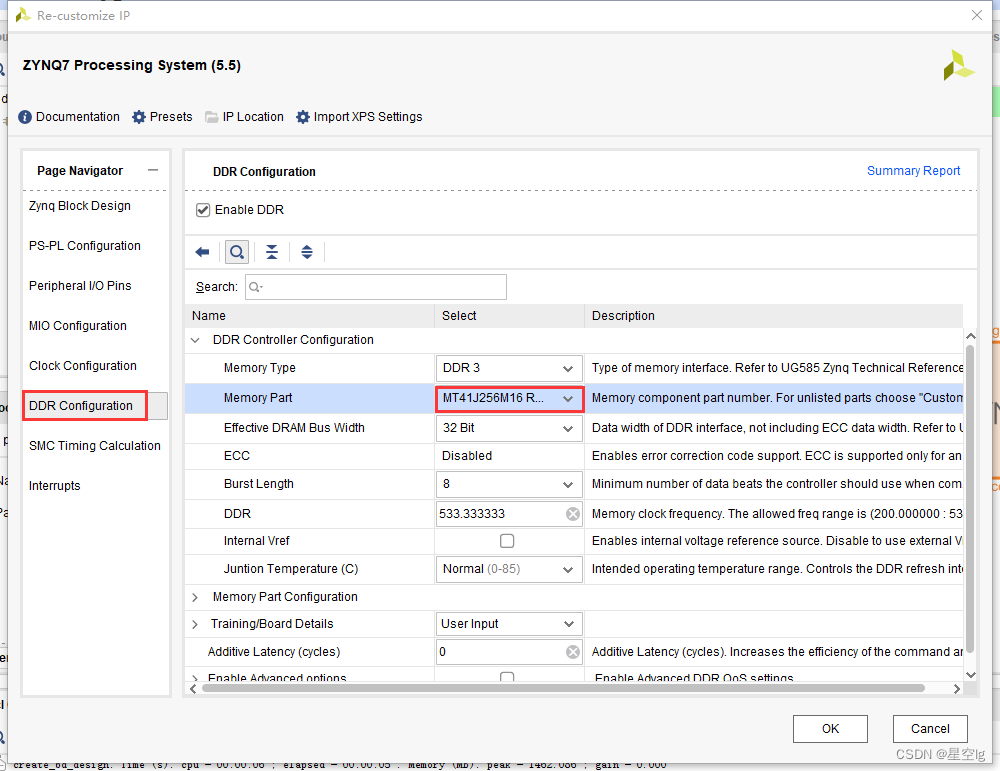
Task: Open Training/Board Details dropdown
Action: click(509, 624)
